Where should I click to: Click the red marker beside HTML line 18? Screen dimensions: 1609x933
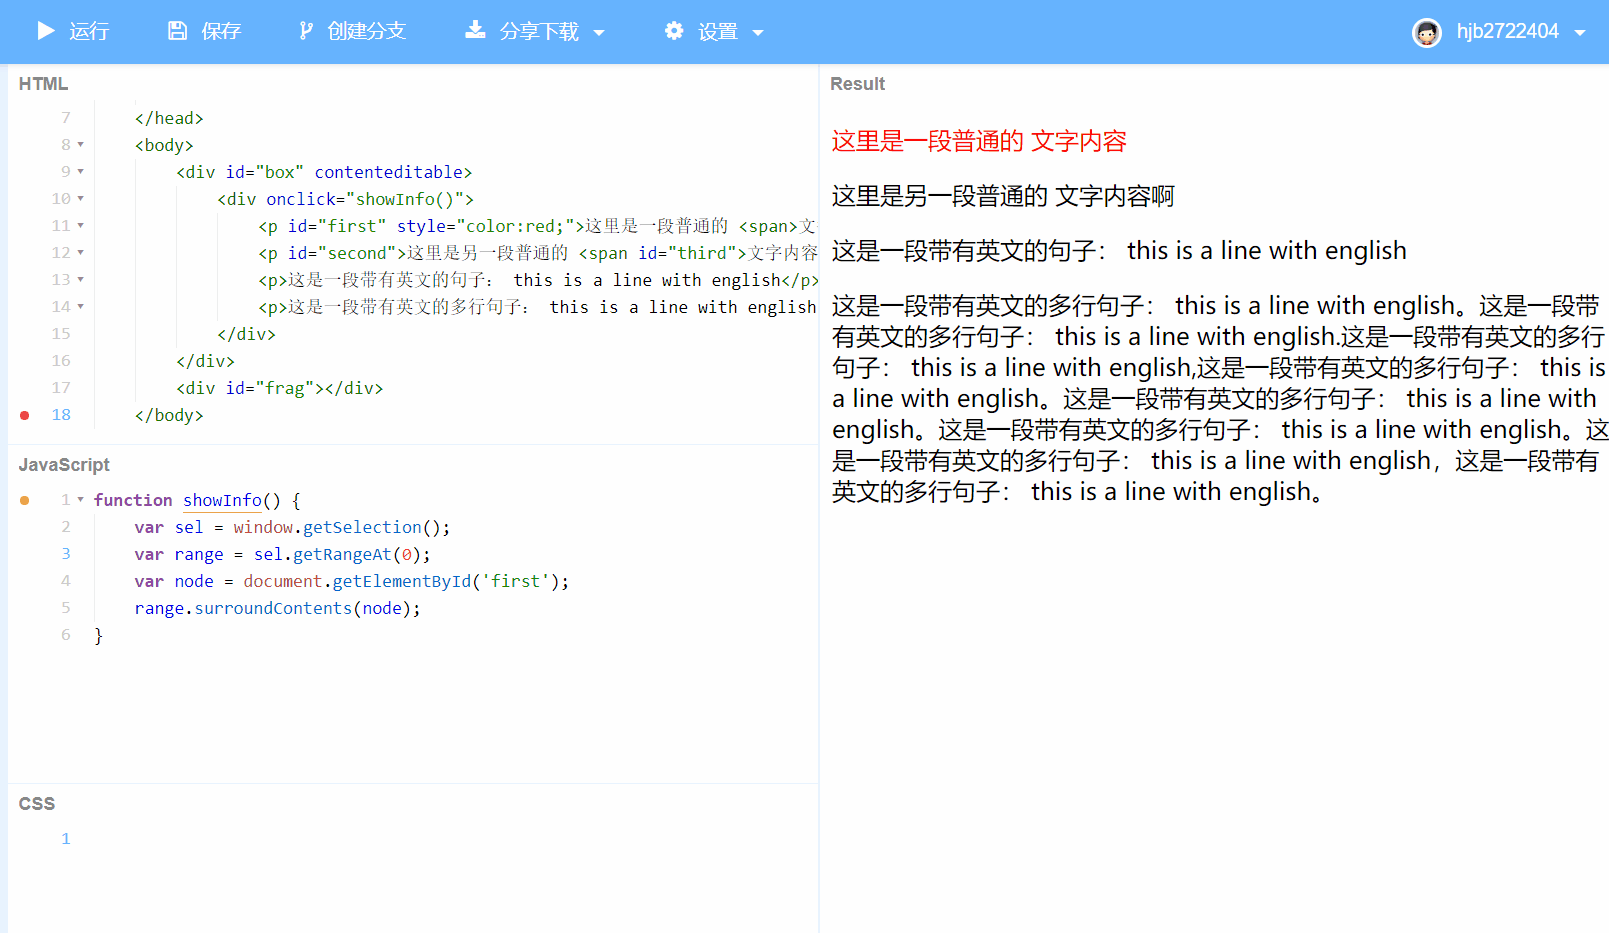click(24, 415)
